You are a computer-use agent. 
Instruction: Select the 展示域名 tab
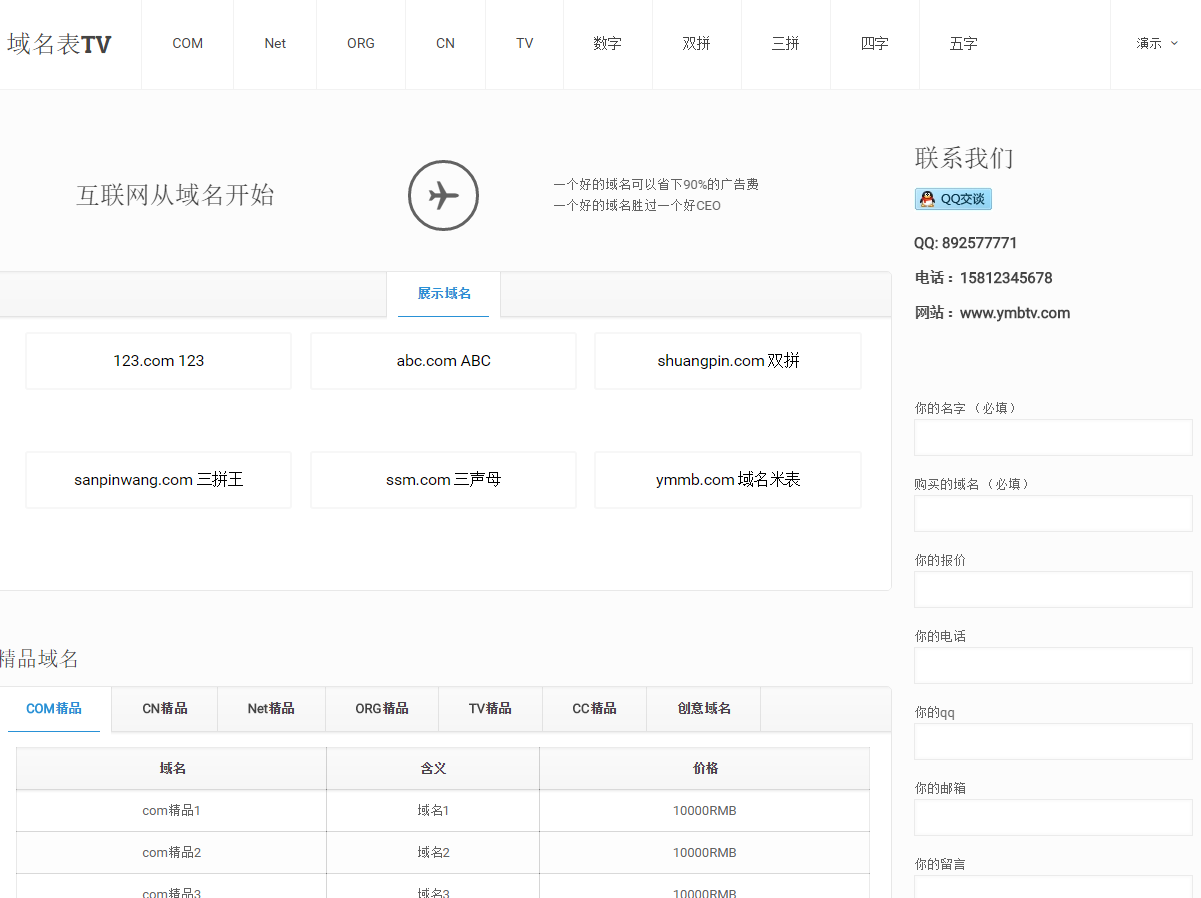(444, 294)
